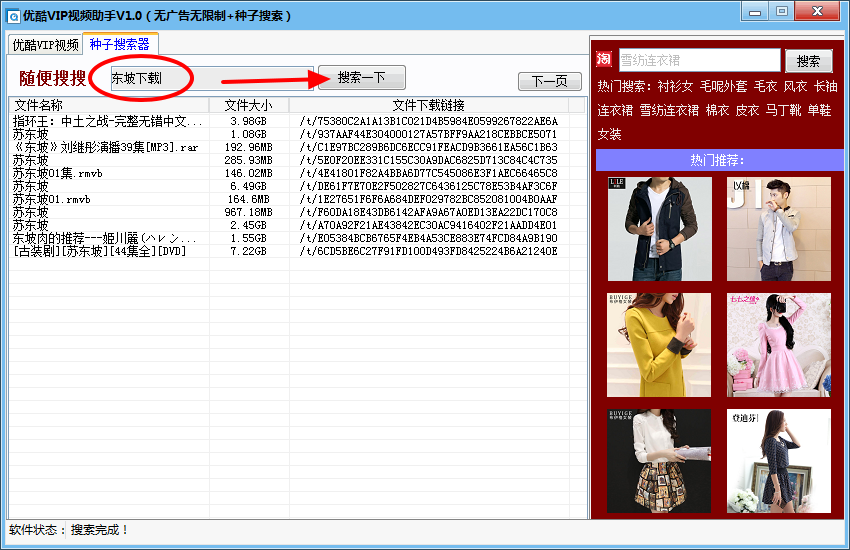Open the pink dress product thumbnail
Screen dimensions: 850x550
click(x=778, y=345)
